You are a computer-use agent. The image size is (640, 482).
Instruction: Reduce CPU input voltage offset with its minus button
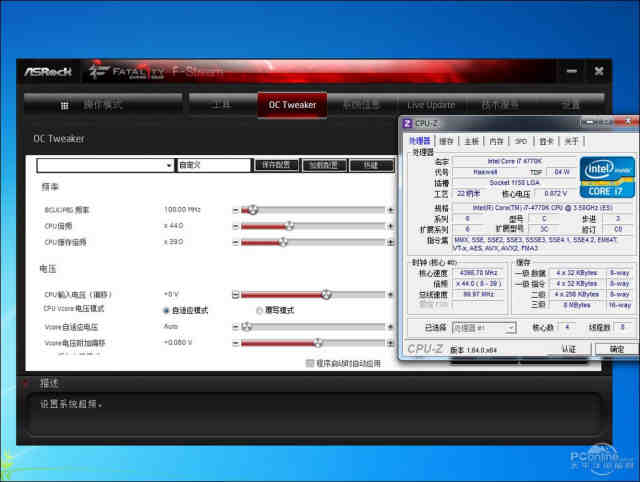(236, 294)
